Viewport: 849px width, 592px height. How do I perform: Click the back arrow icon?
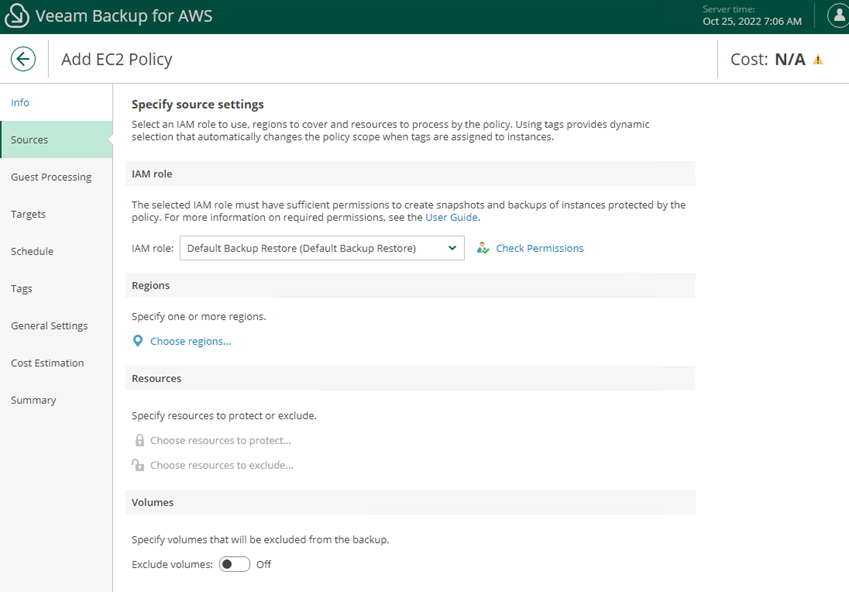point(23,59)
